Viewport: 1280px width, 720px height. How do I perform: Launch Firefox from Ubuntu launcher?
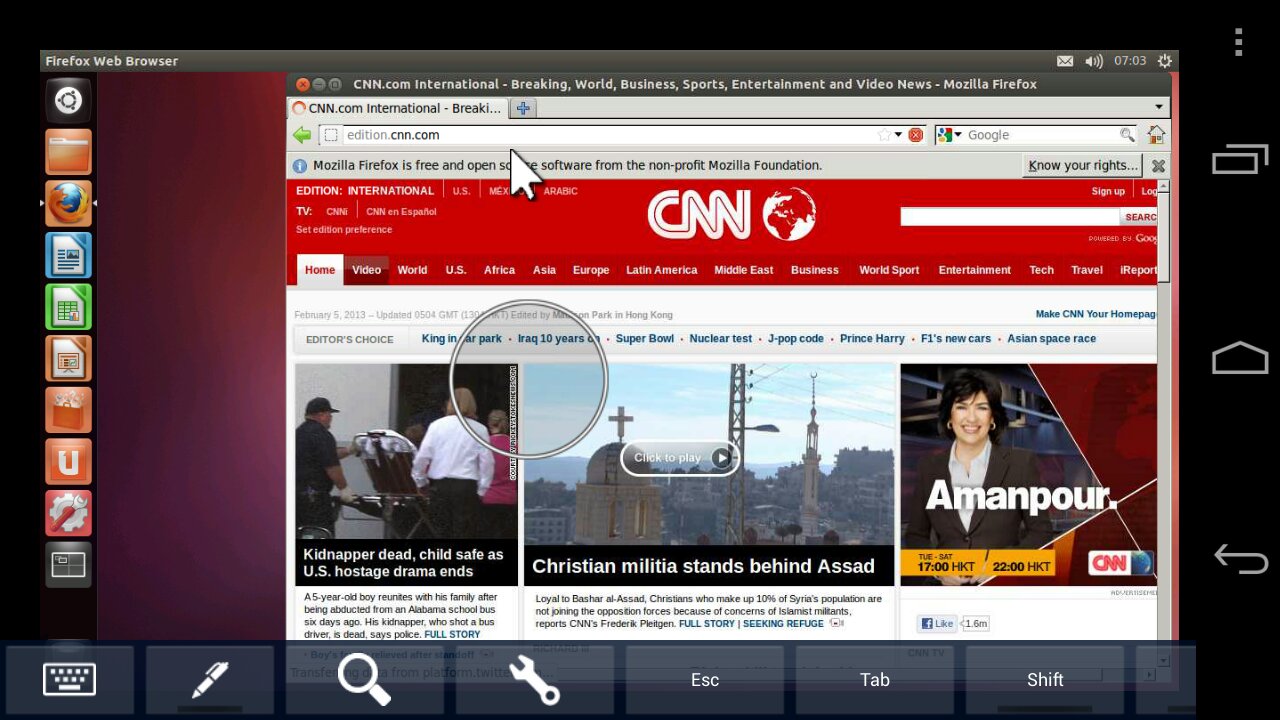coord(68,204)
